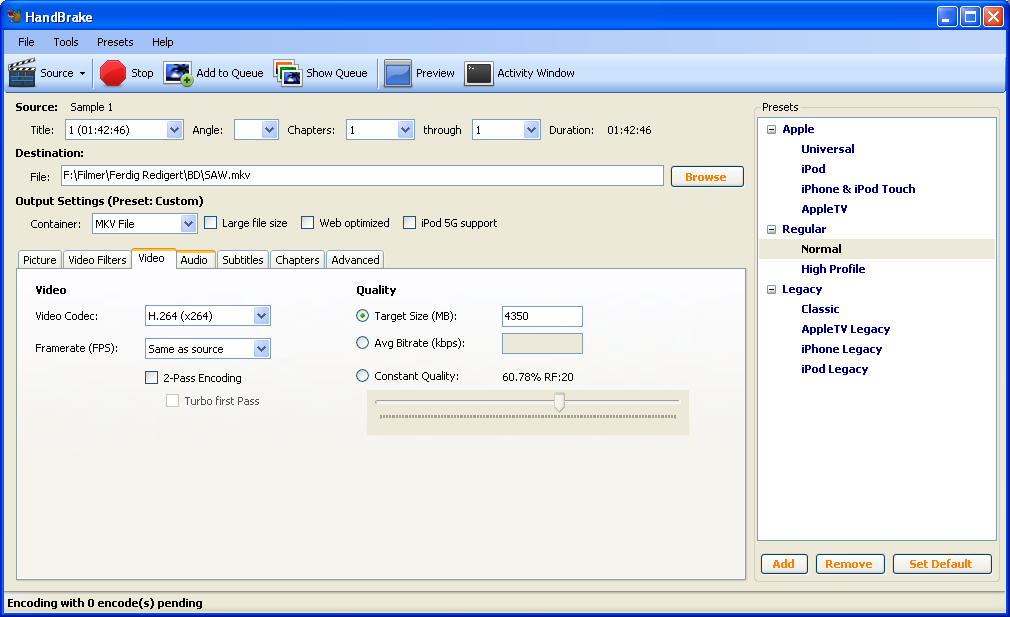Click the Constant Quality slider handle

560,402
